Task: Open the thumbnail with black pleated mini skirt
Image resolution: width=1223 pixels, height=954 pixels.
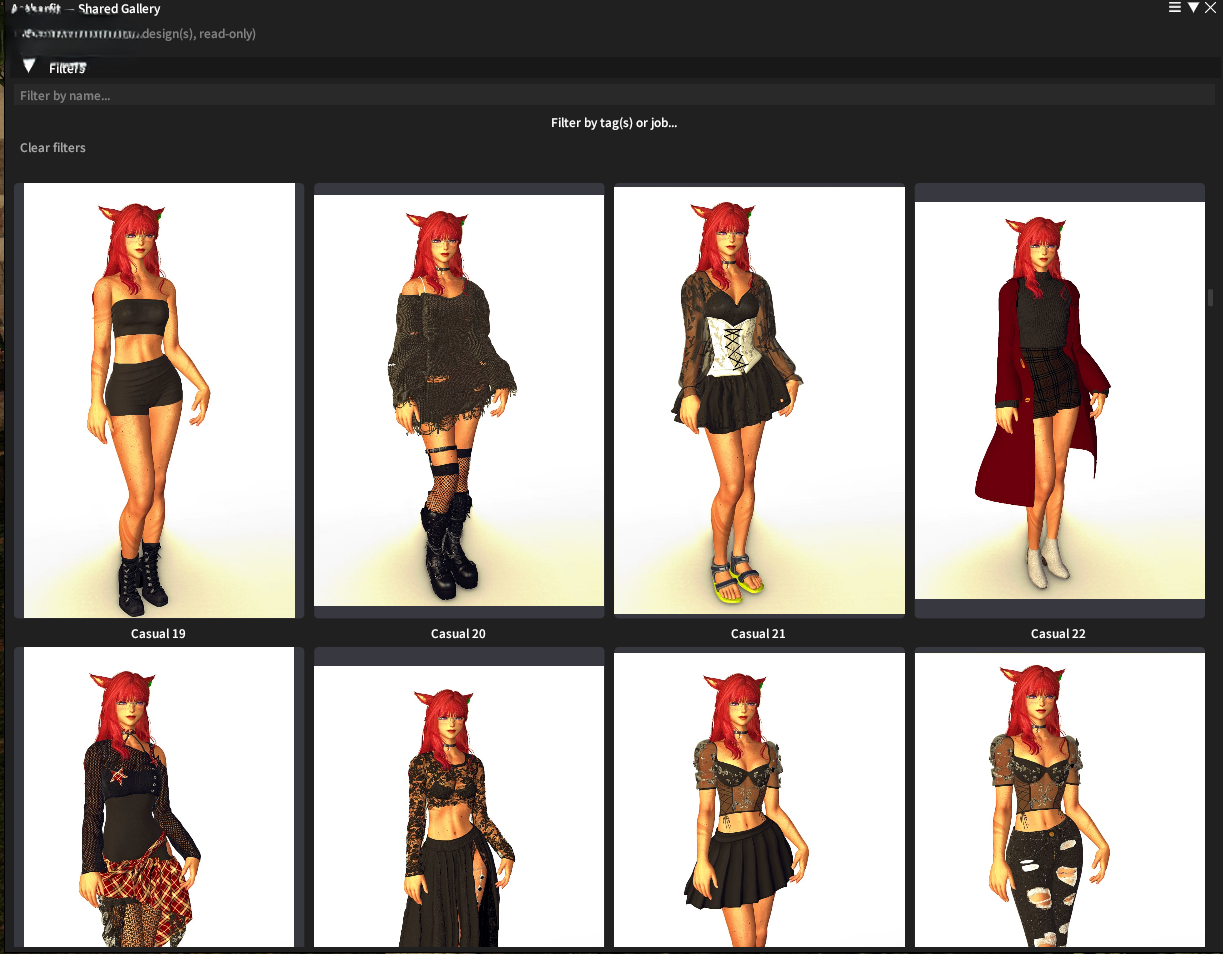Action: tap(759, 796)
